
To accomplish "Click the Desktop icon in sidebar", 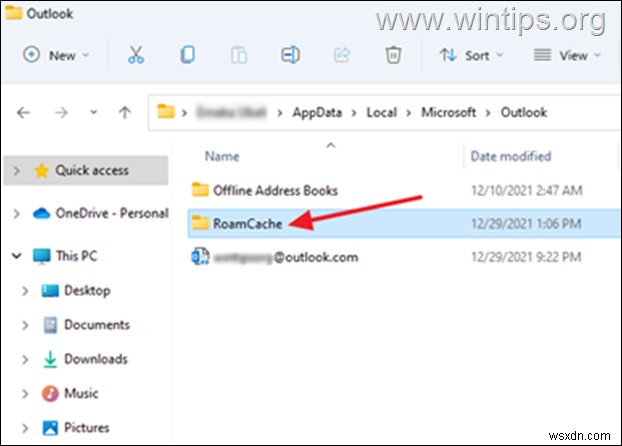I will pos(50,290).
